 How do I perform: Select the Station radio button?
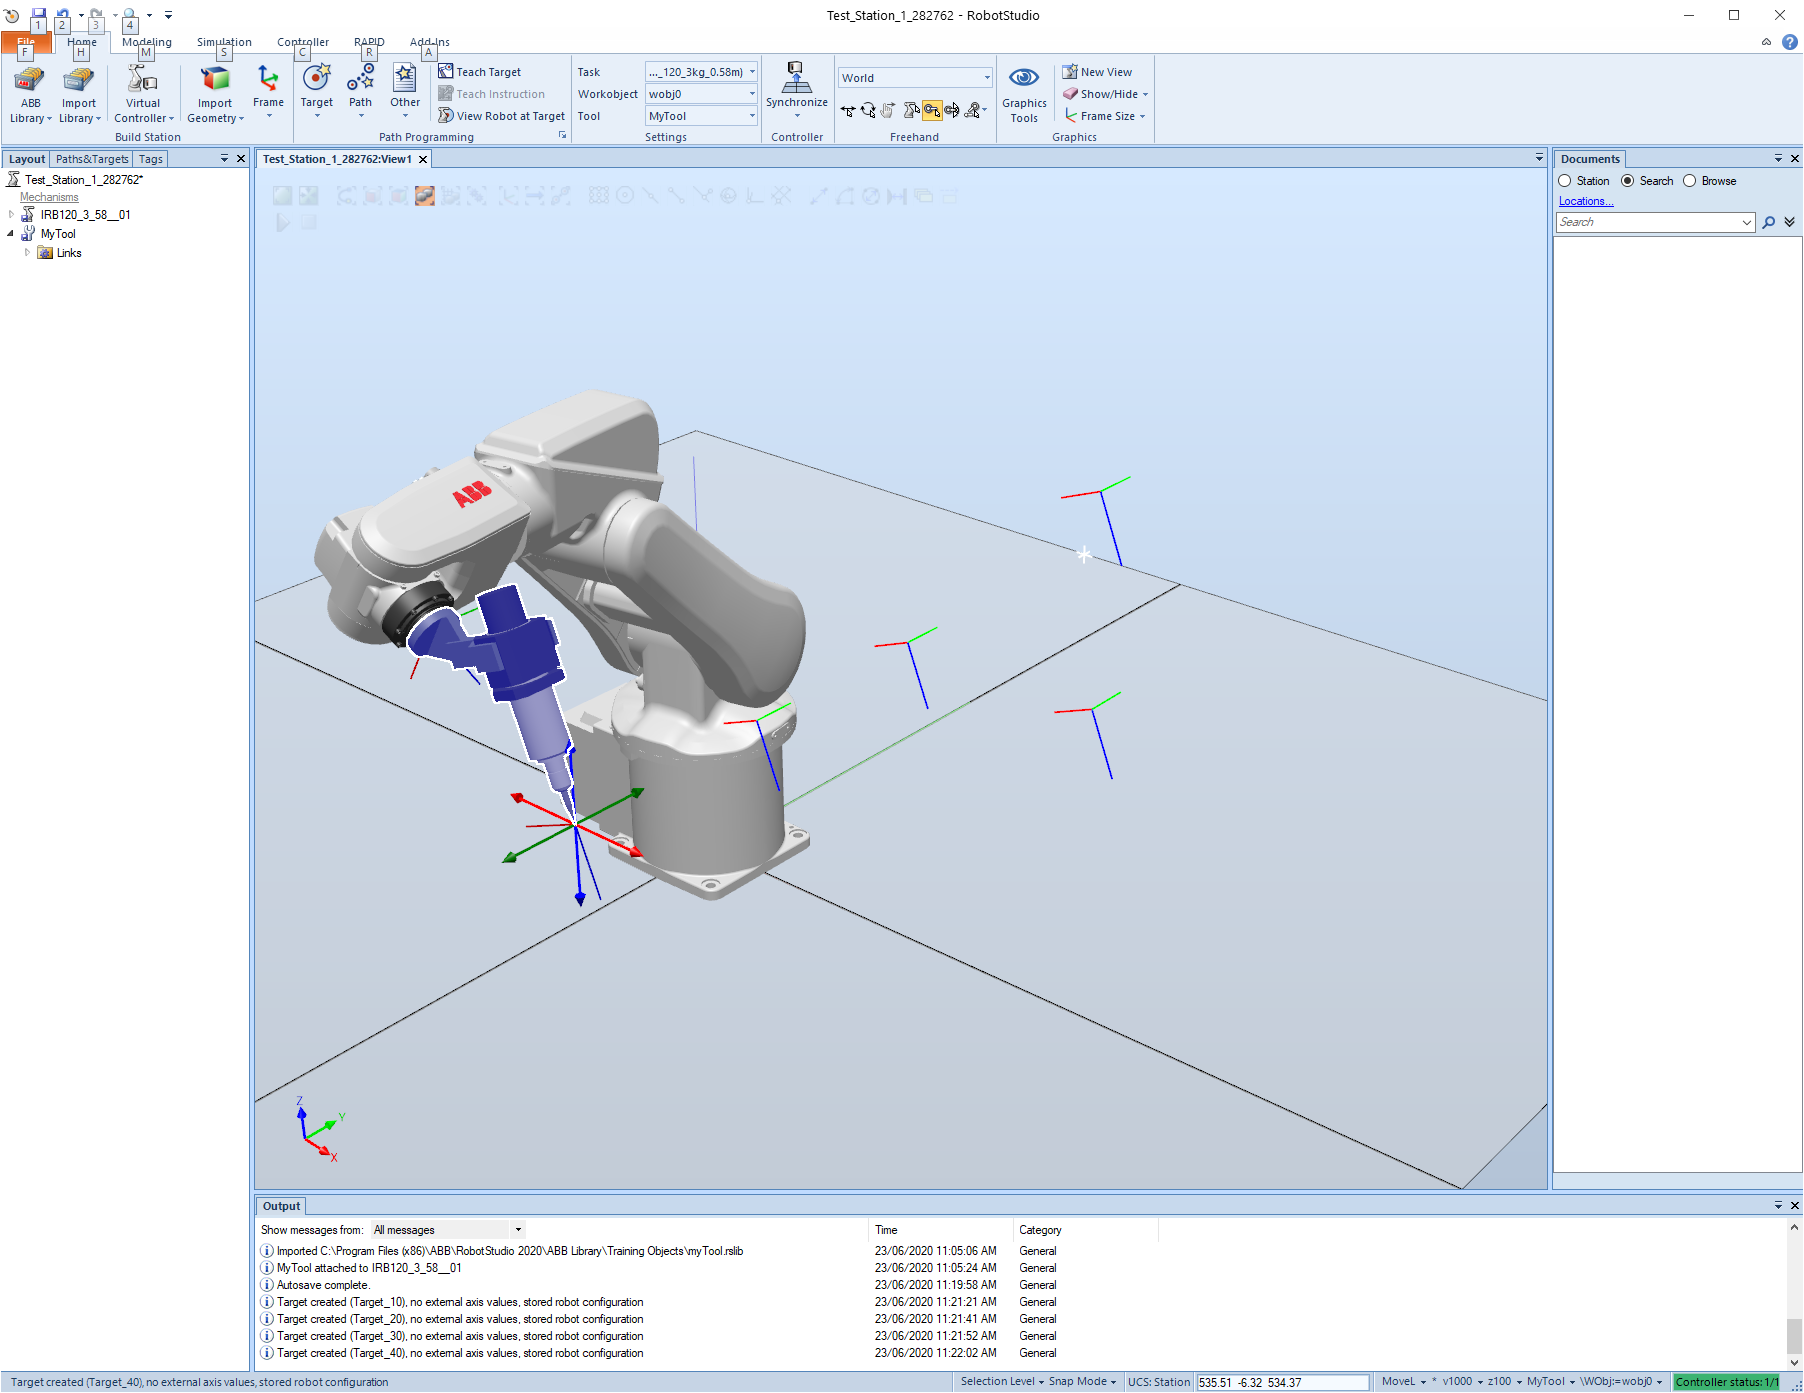1565,181
